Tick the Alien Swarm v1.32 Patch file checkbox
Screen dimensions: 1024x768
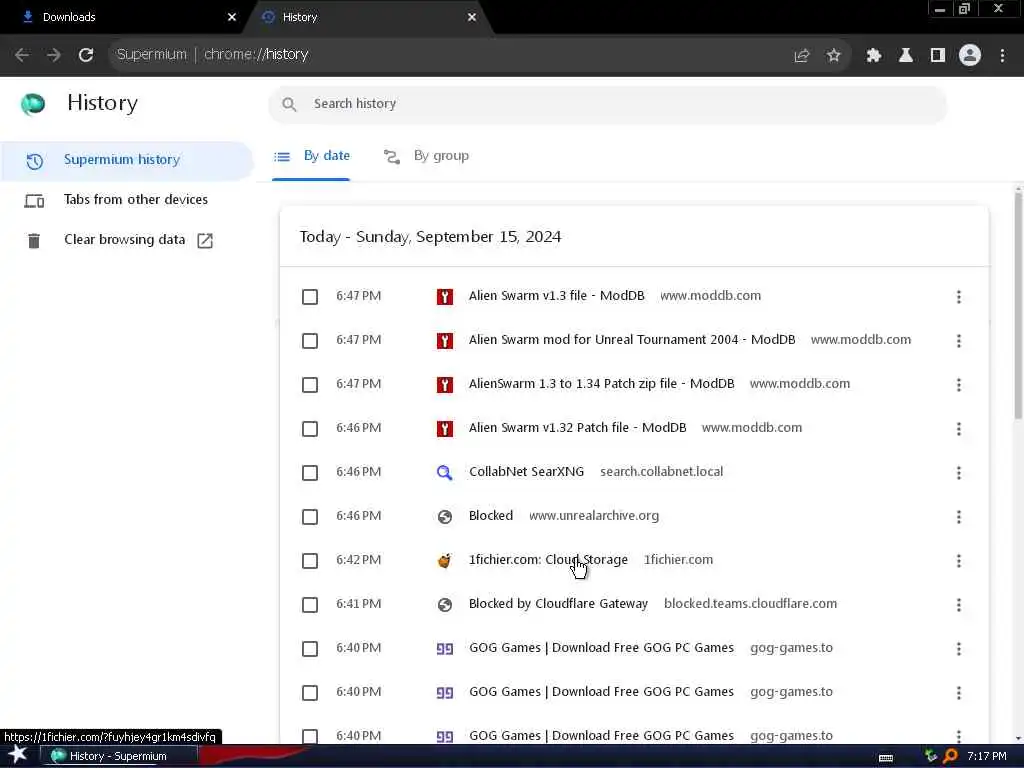coord(310,429)
